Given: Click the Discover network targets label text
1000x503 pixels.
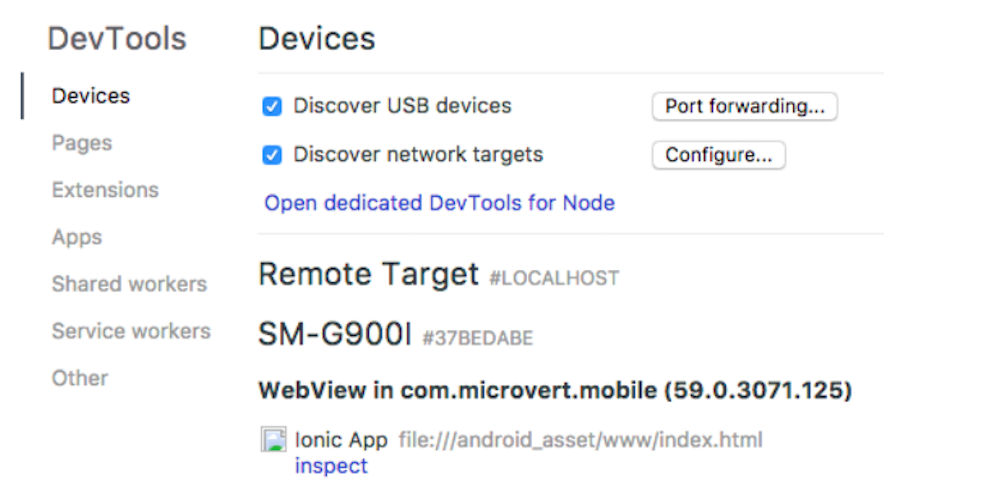Looking at the screenshot, I should (x=418, y=154).
